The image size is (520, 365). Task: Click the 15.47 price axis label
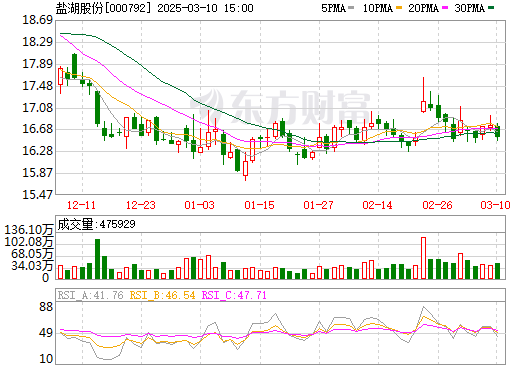37,194
